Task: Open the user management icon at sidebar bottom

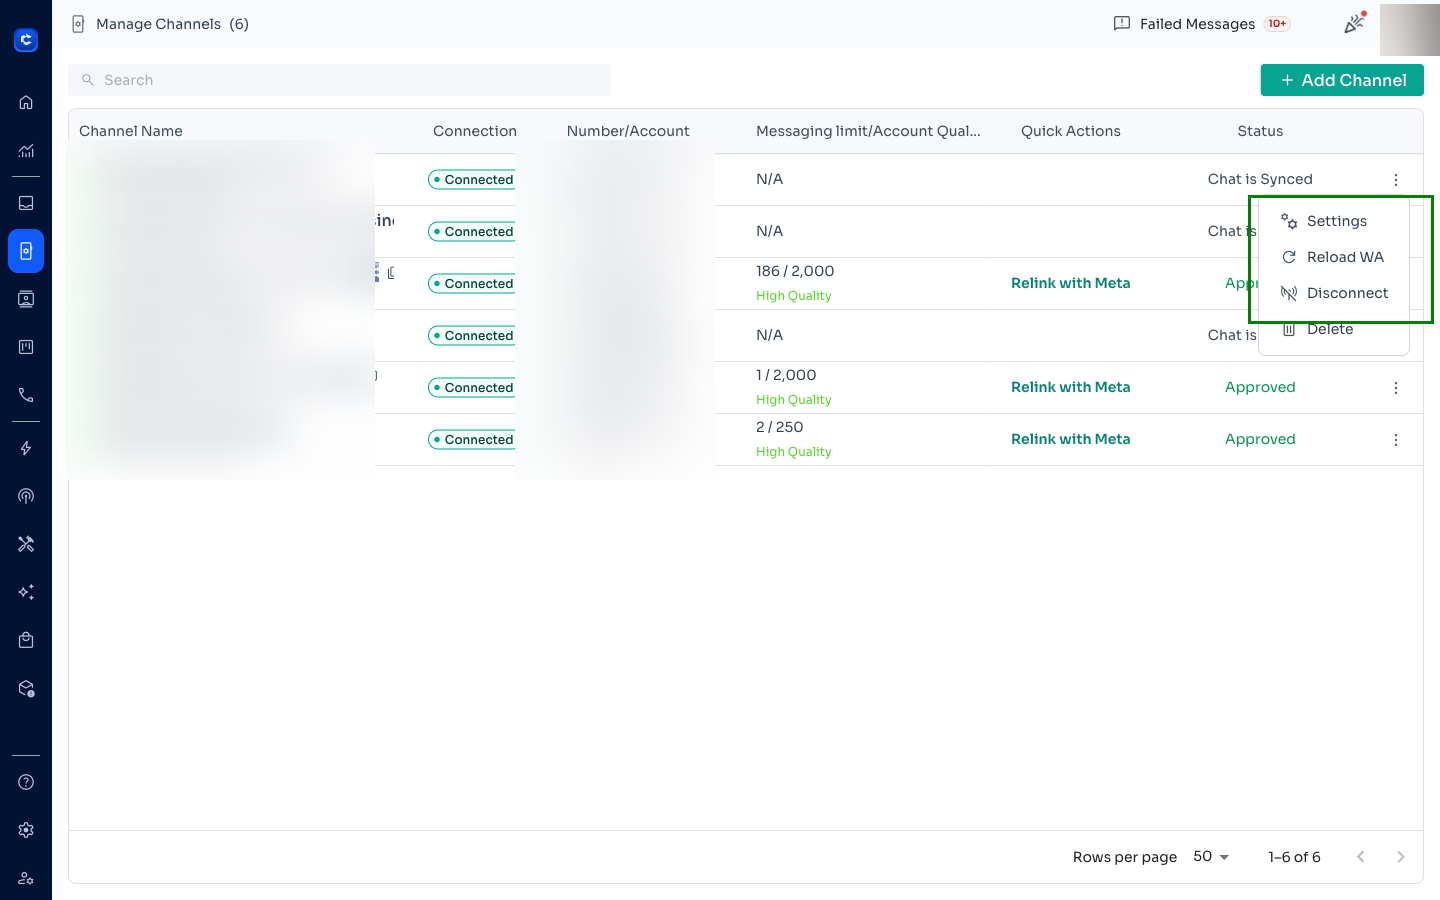Action: point(26,878)
